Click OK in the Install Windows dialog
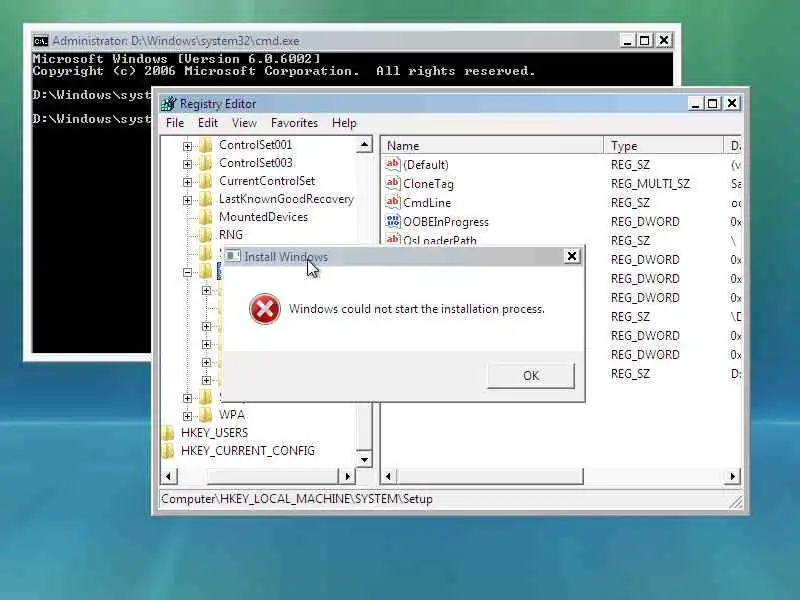This screenshot has width=800, height=600. [x=531, y=376]
